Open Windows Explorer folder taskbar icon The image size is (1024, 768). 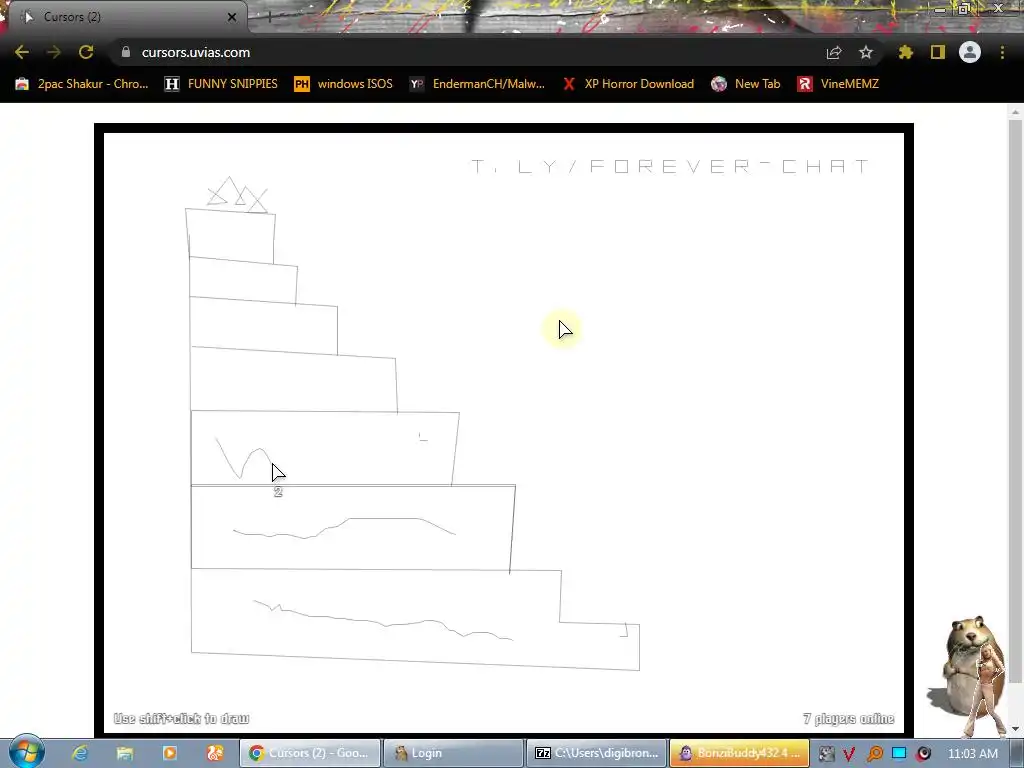(x=125, y=753)
